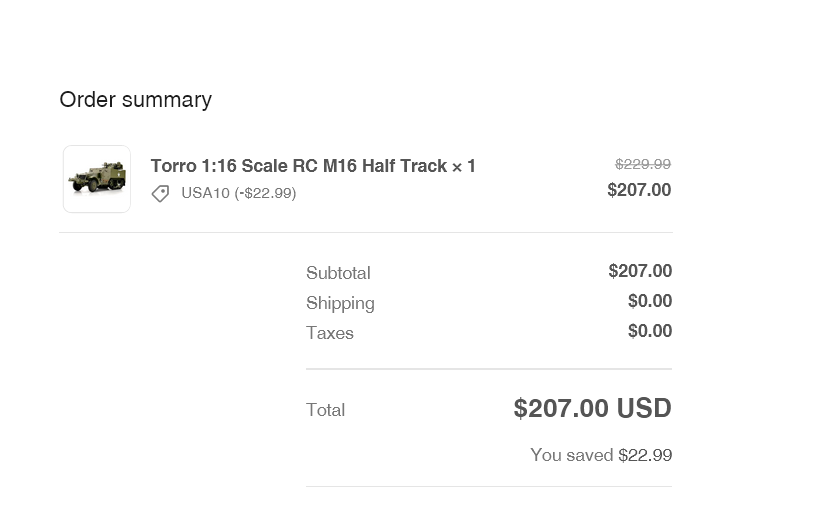Click the Taxes $0.00 value
This screenshot has height=517, width=831.
(x=650, y=331)
